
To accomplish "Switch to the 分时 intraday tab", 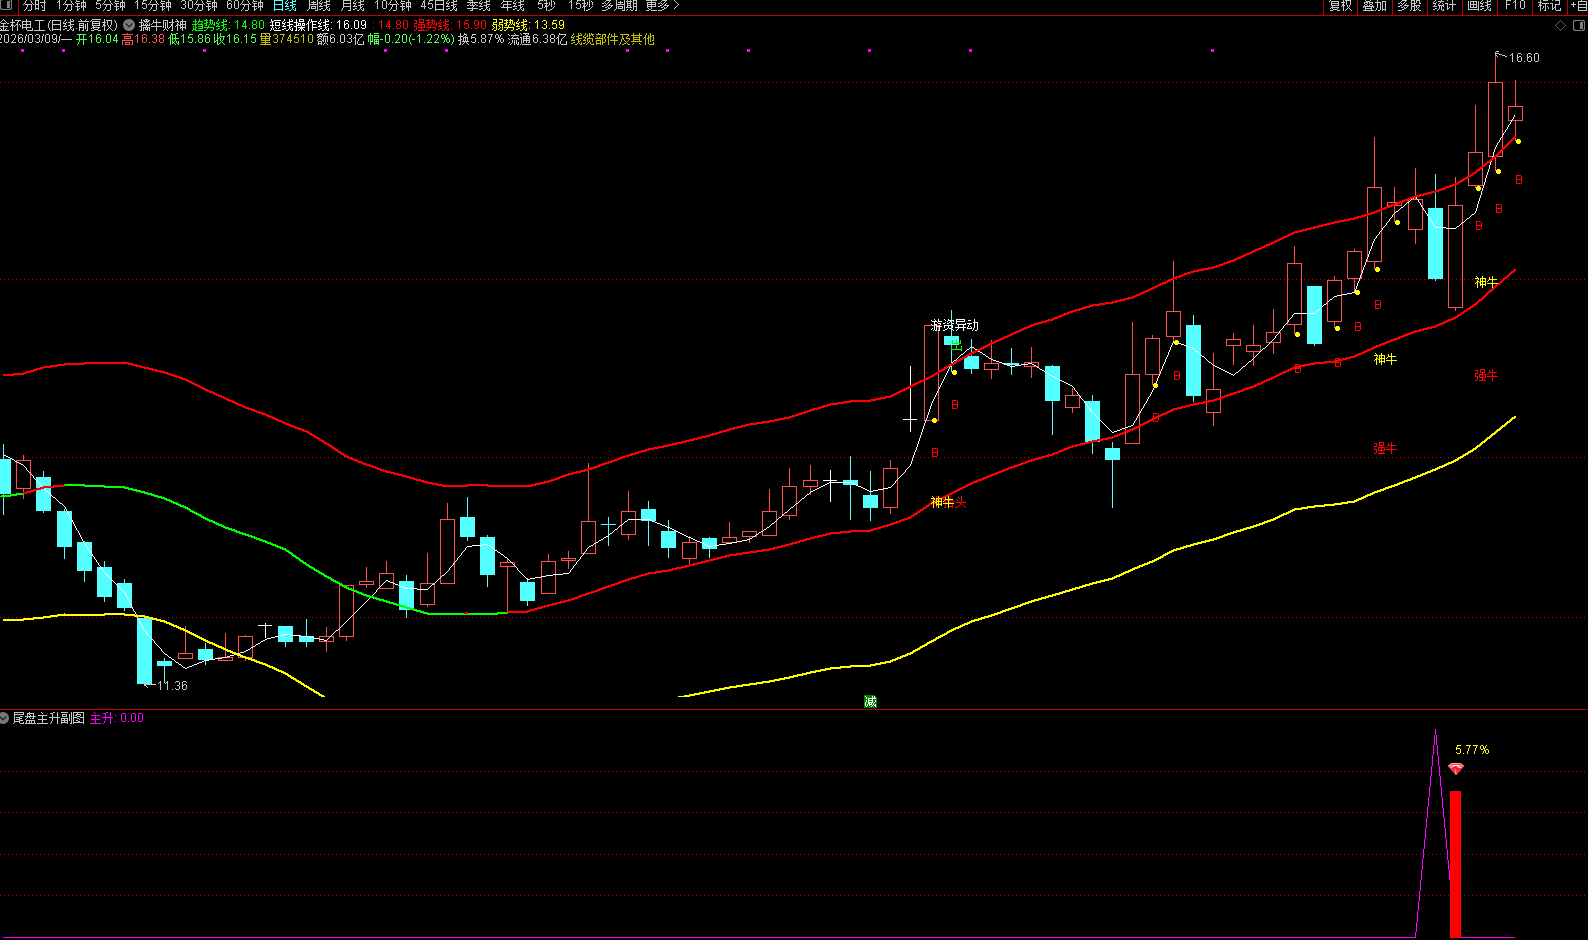I will 35,6.
